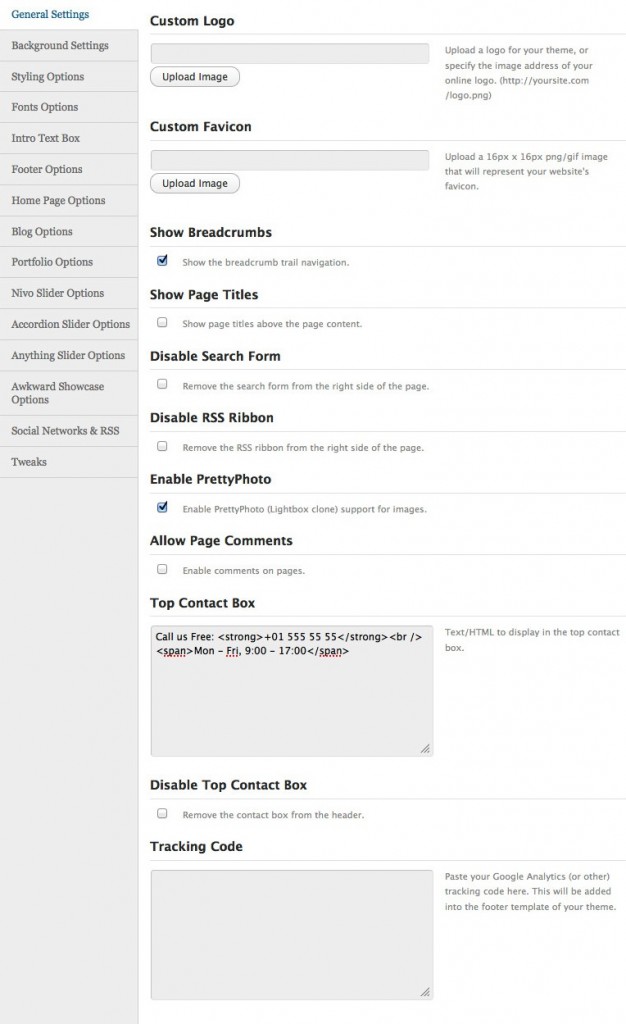This screenshot has height=1024, width=626.
Task: Grab the Top Contact Box resize handle
Action: point(425,748)
